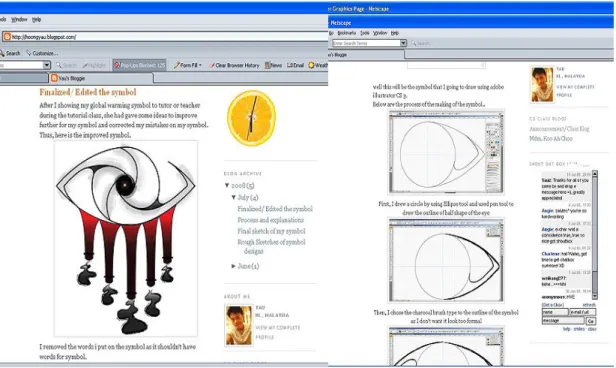This screenshot has width=616, height=368.
Task: Open the Window menu in left browser
Action: pyautogui.click(x=19, y=20)
